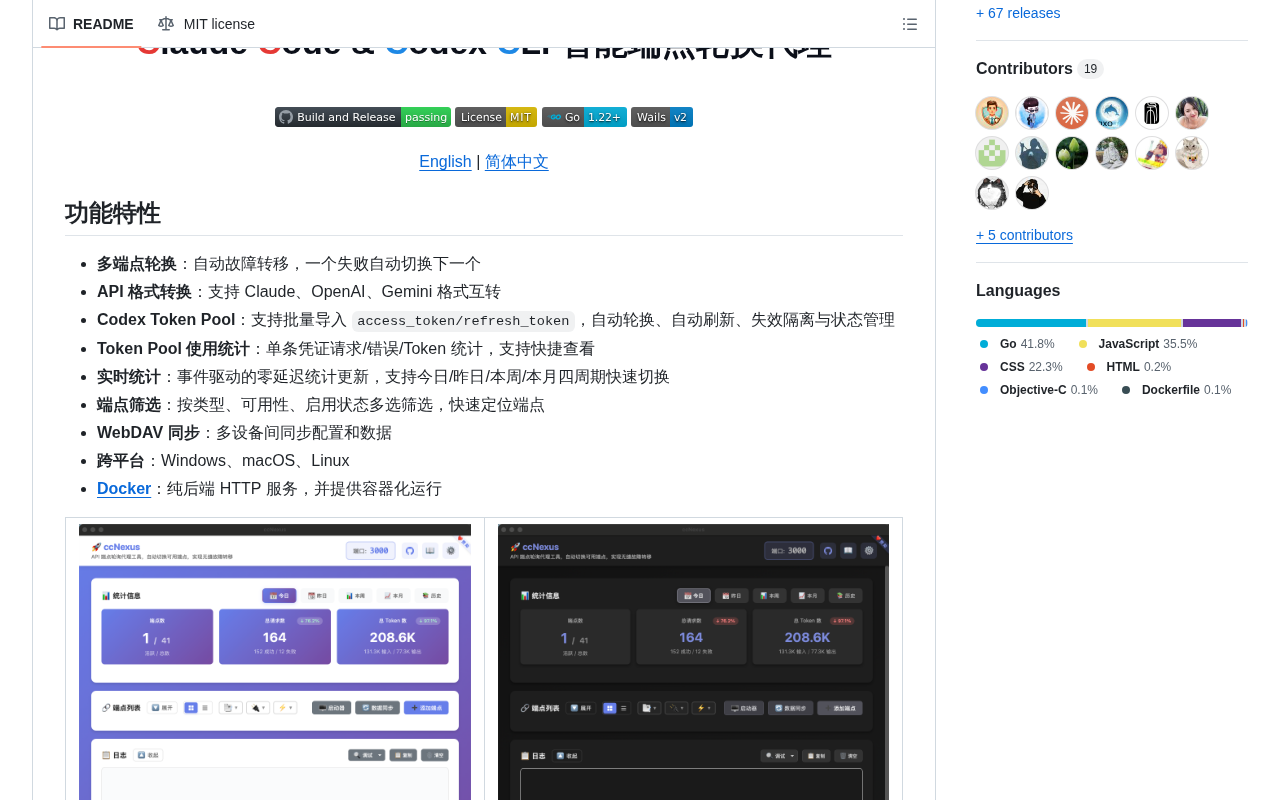
Task: Click the License MIT badge
Action: 496,117
